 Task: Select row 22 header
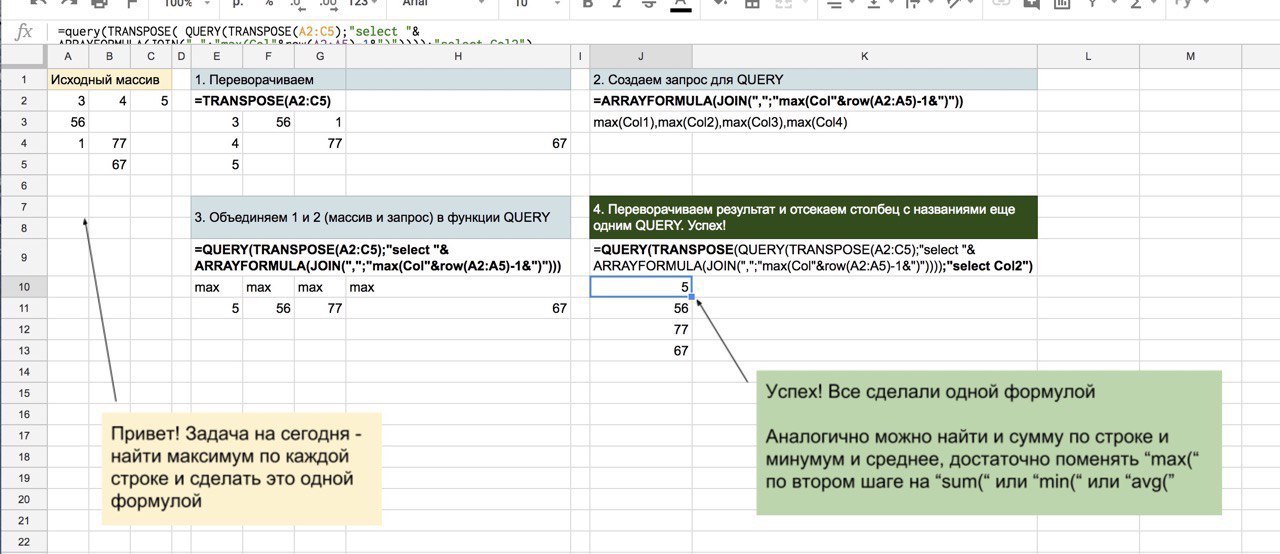(x=23, y=541)
